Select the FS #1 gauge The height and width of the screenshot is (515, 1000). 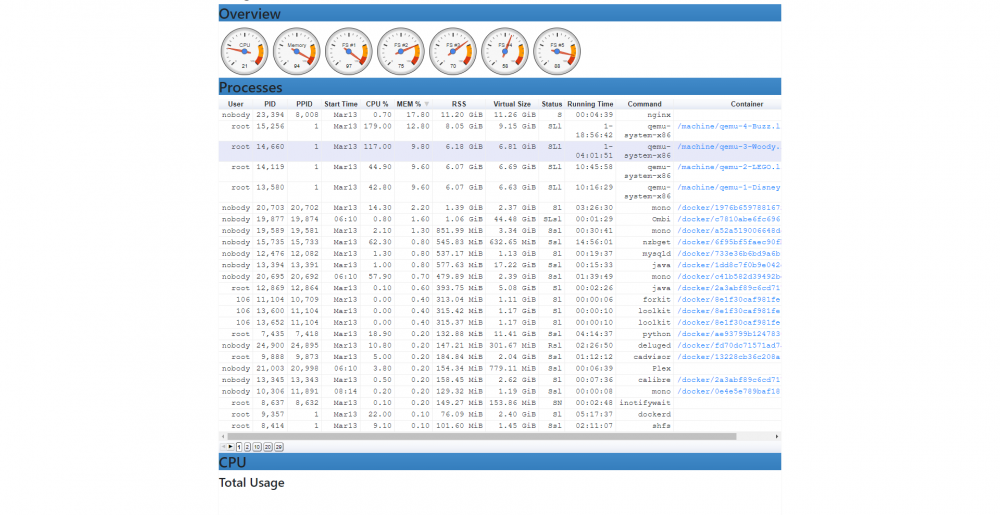[349, 51]
